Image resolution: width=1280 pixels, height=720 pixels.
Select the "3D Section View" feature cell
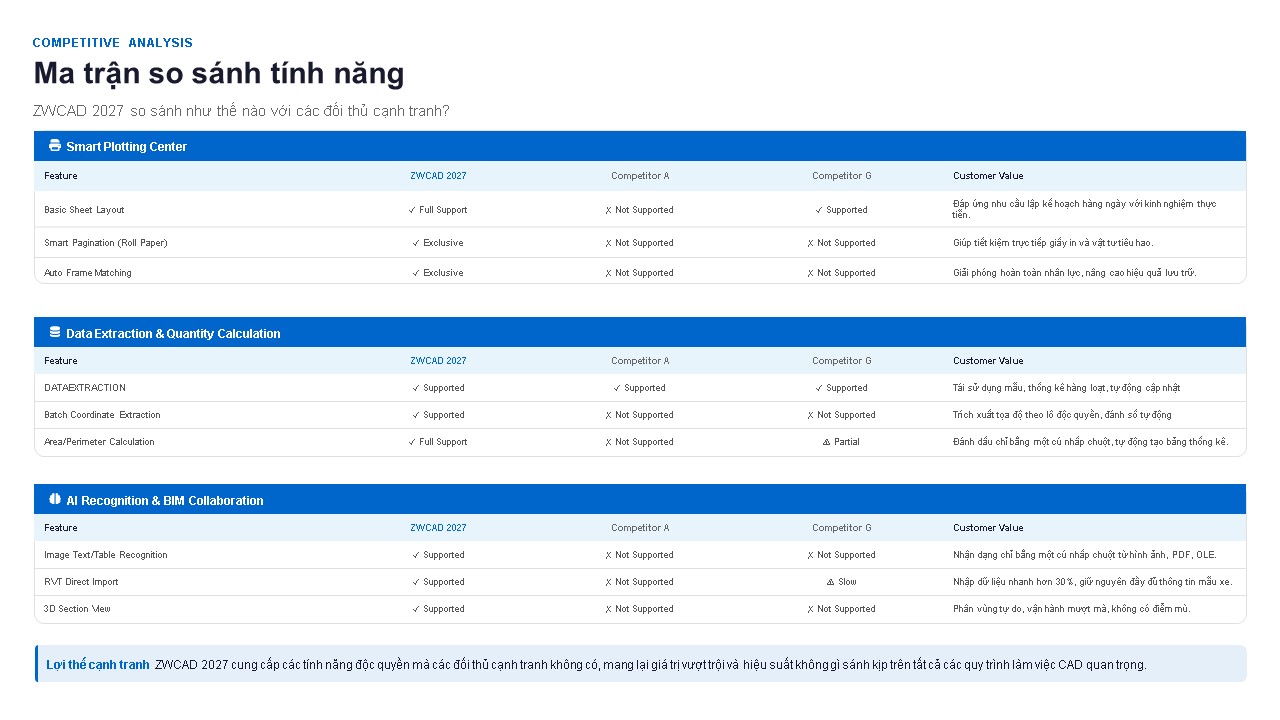point(77,609)
